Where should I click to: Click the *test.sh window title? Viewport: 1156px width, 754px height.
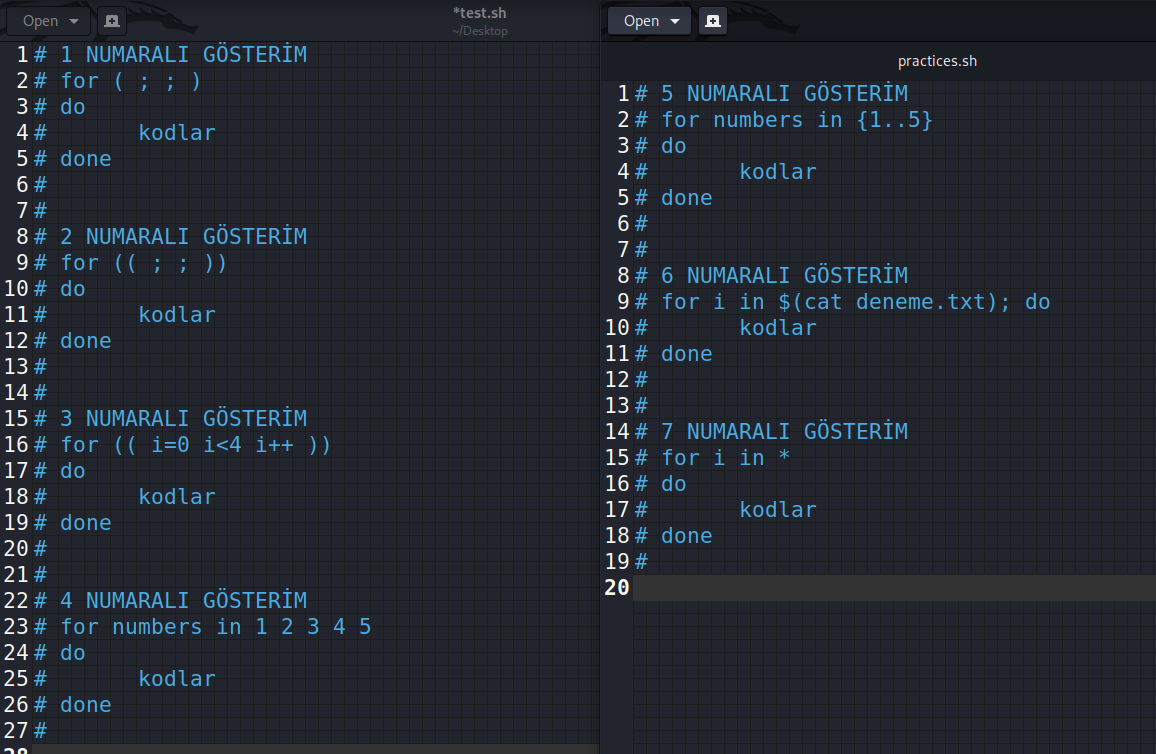click(x=479, y=13)
